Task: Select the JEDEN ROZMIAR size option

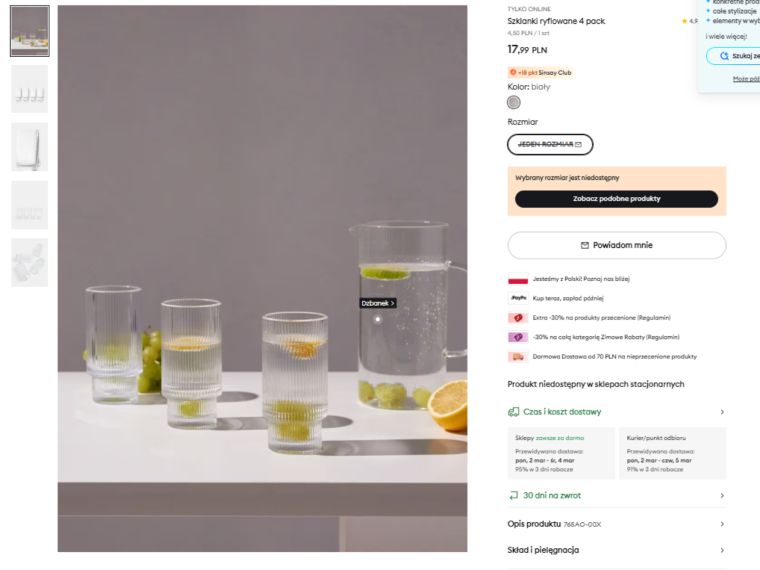Action: coord(550,145)
